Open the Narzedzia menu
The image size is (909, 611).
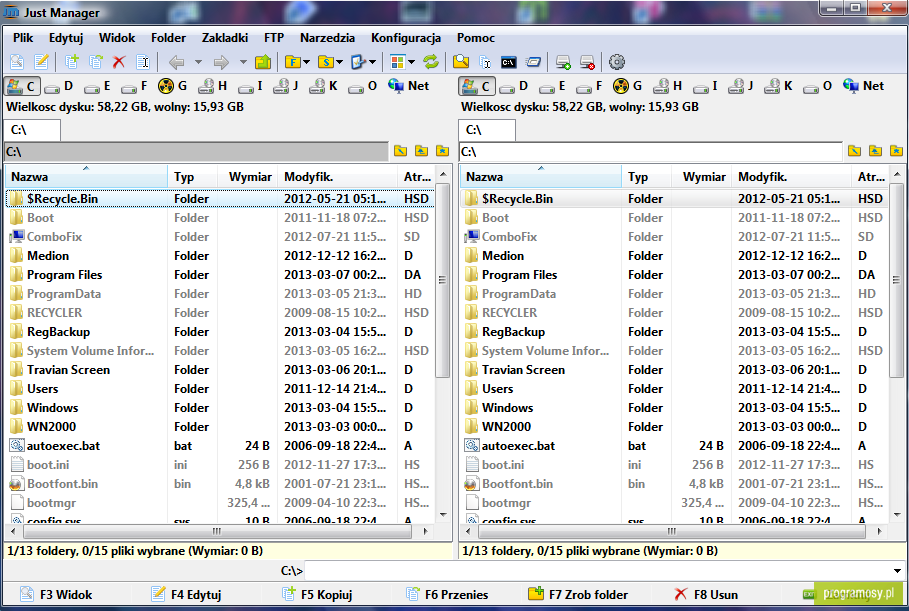327,38
